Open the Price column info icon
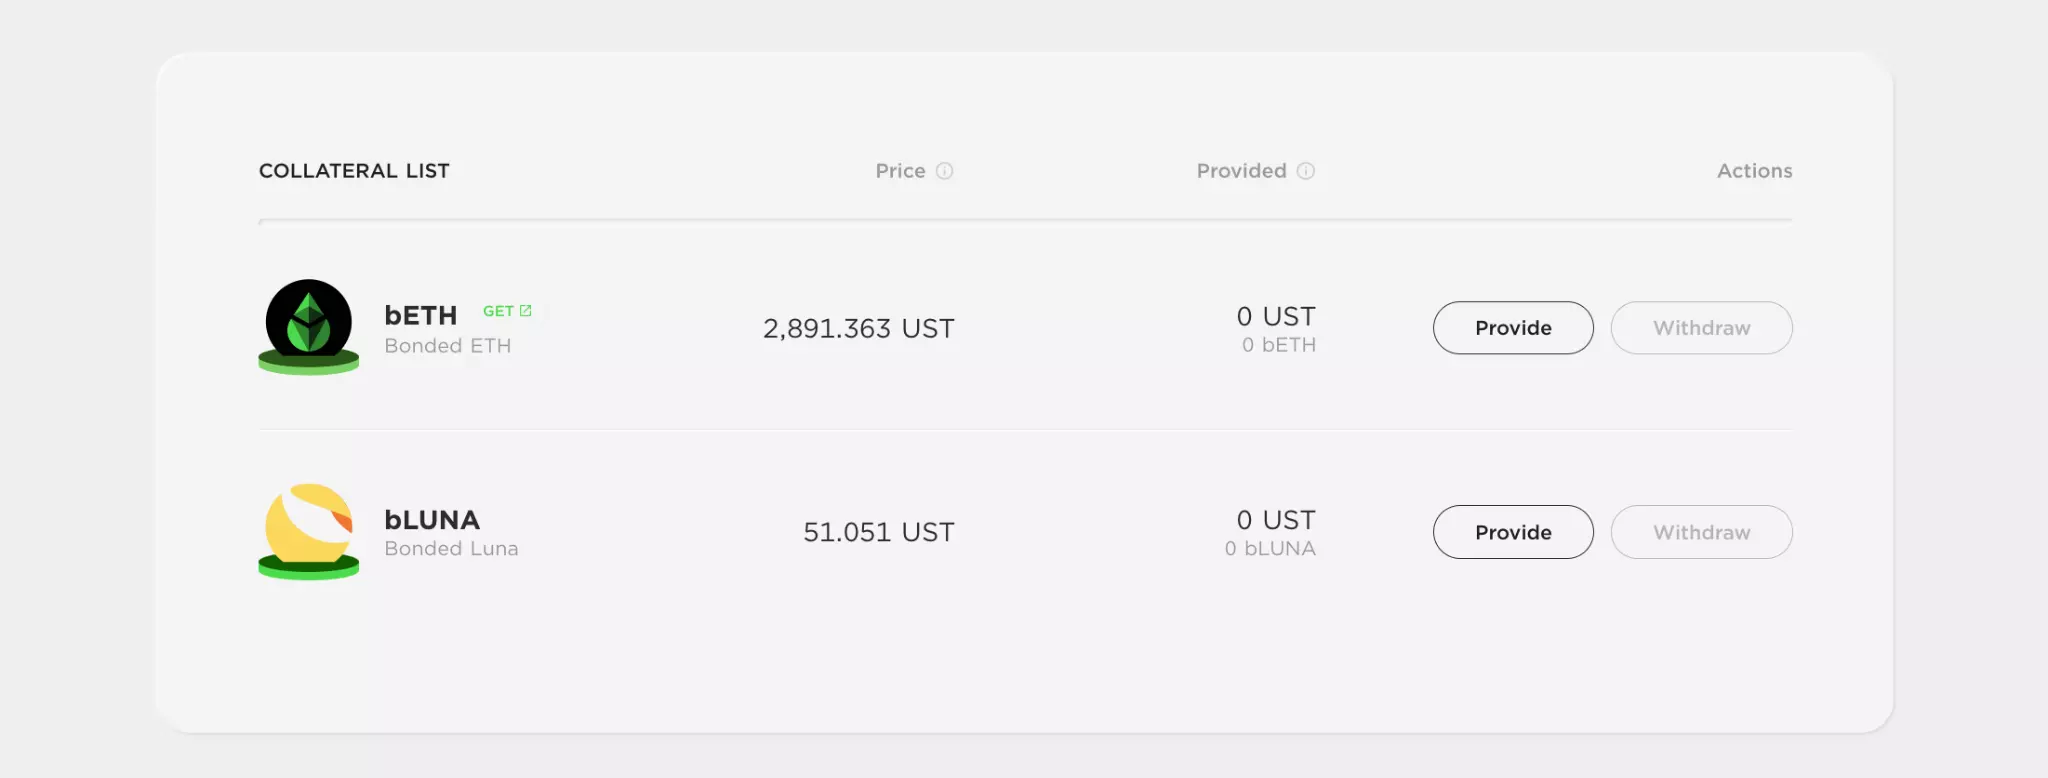Image resolution: width=2048 pixels, height=778 pixels. (x=944, y=171)
